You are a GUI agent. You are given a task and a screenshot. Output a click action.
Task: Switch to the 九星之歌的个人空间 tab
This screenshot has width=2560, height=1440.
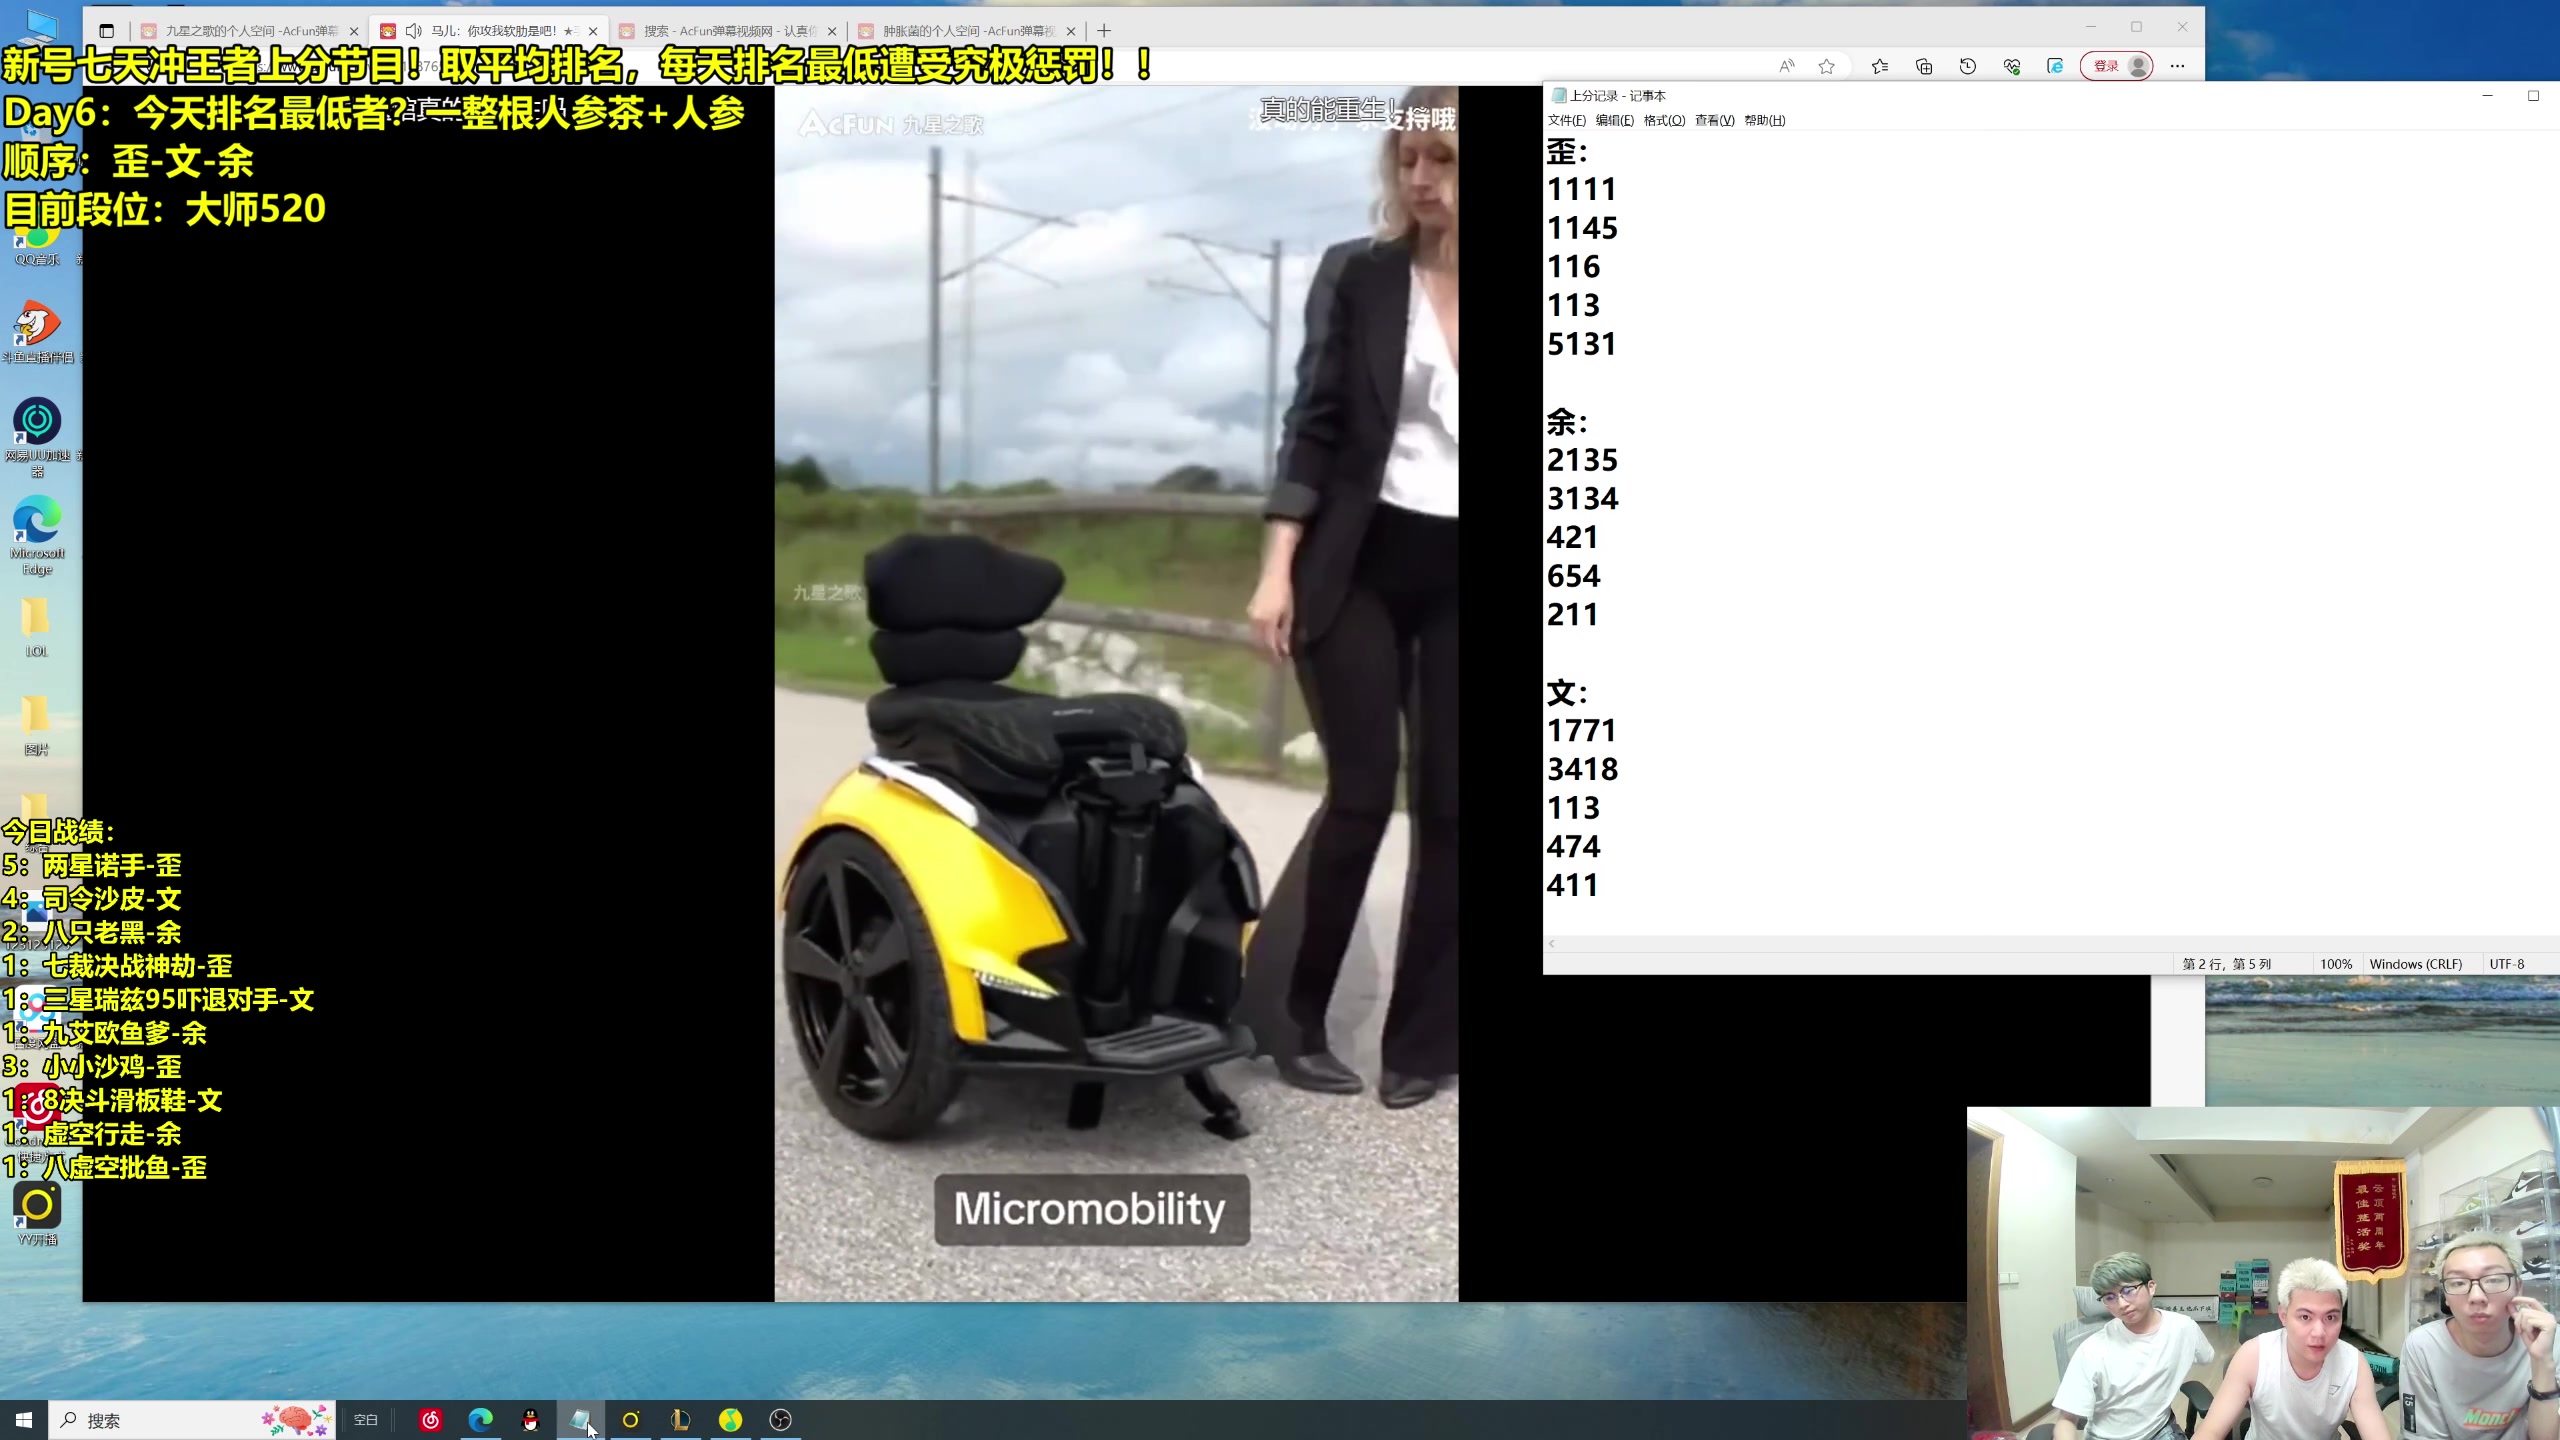[250, 31]
